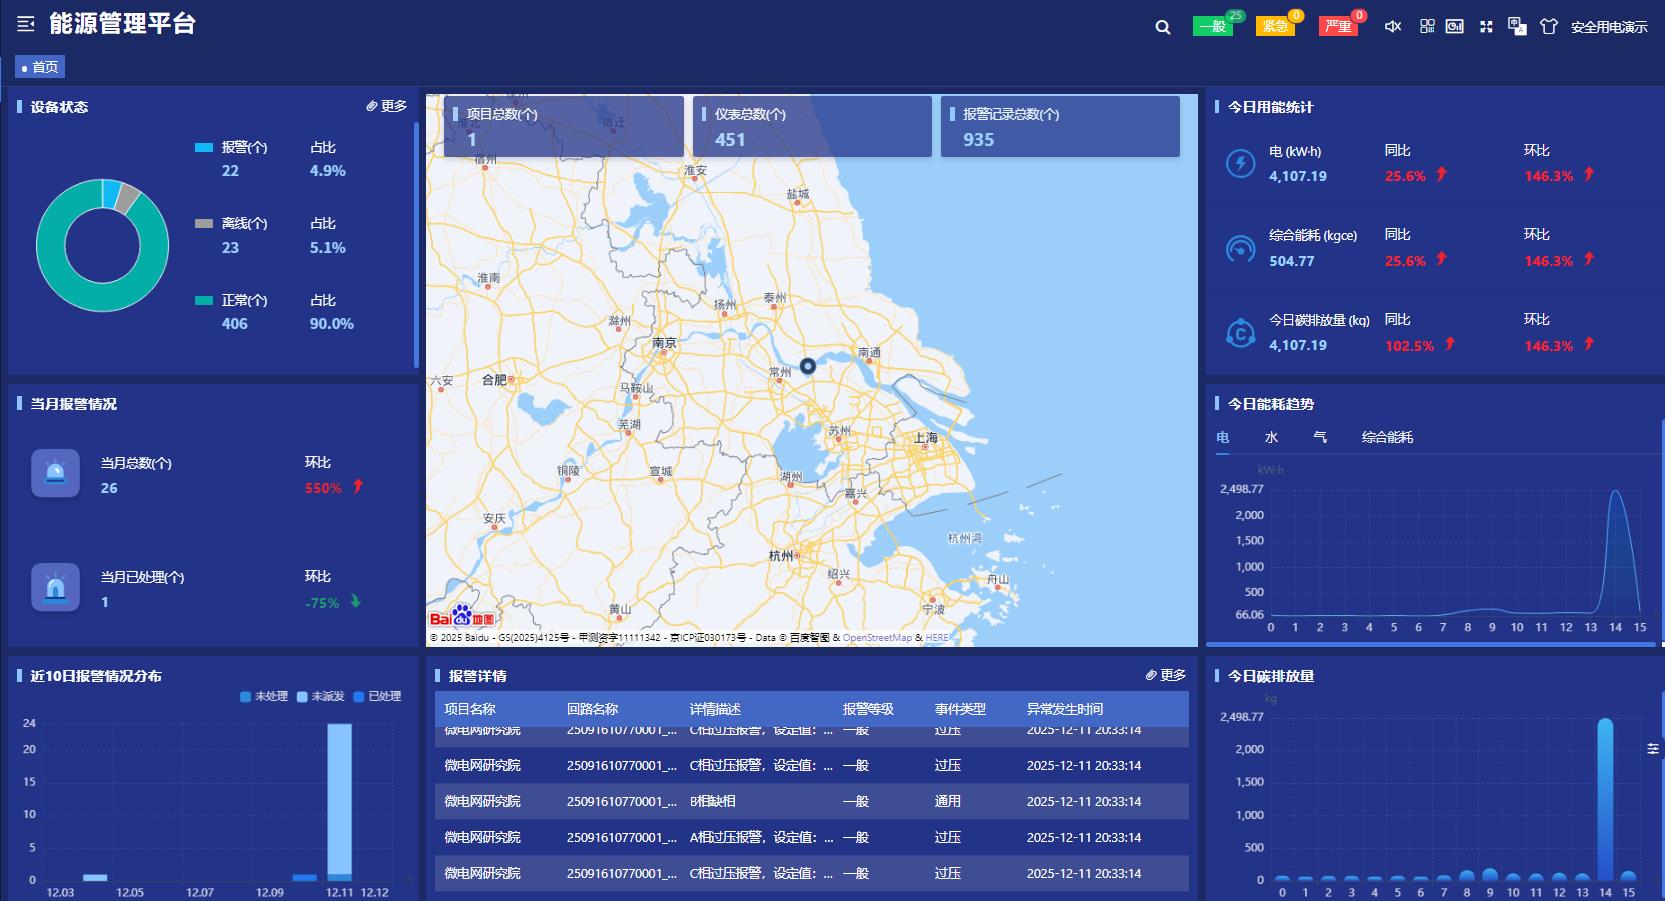Open the dashboard monitor screen icon
The height and width of the screenshot is (901, 1665).
[x=1455, y=27]
